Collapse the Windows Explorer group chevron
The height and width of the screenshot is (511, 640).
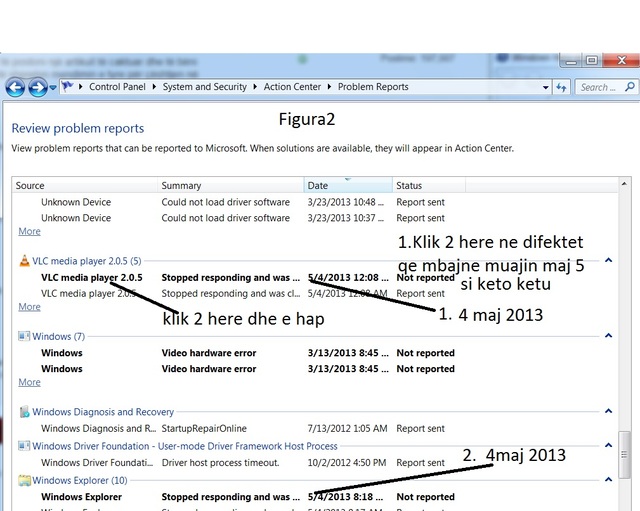point(608,480)
